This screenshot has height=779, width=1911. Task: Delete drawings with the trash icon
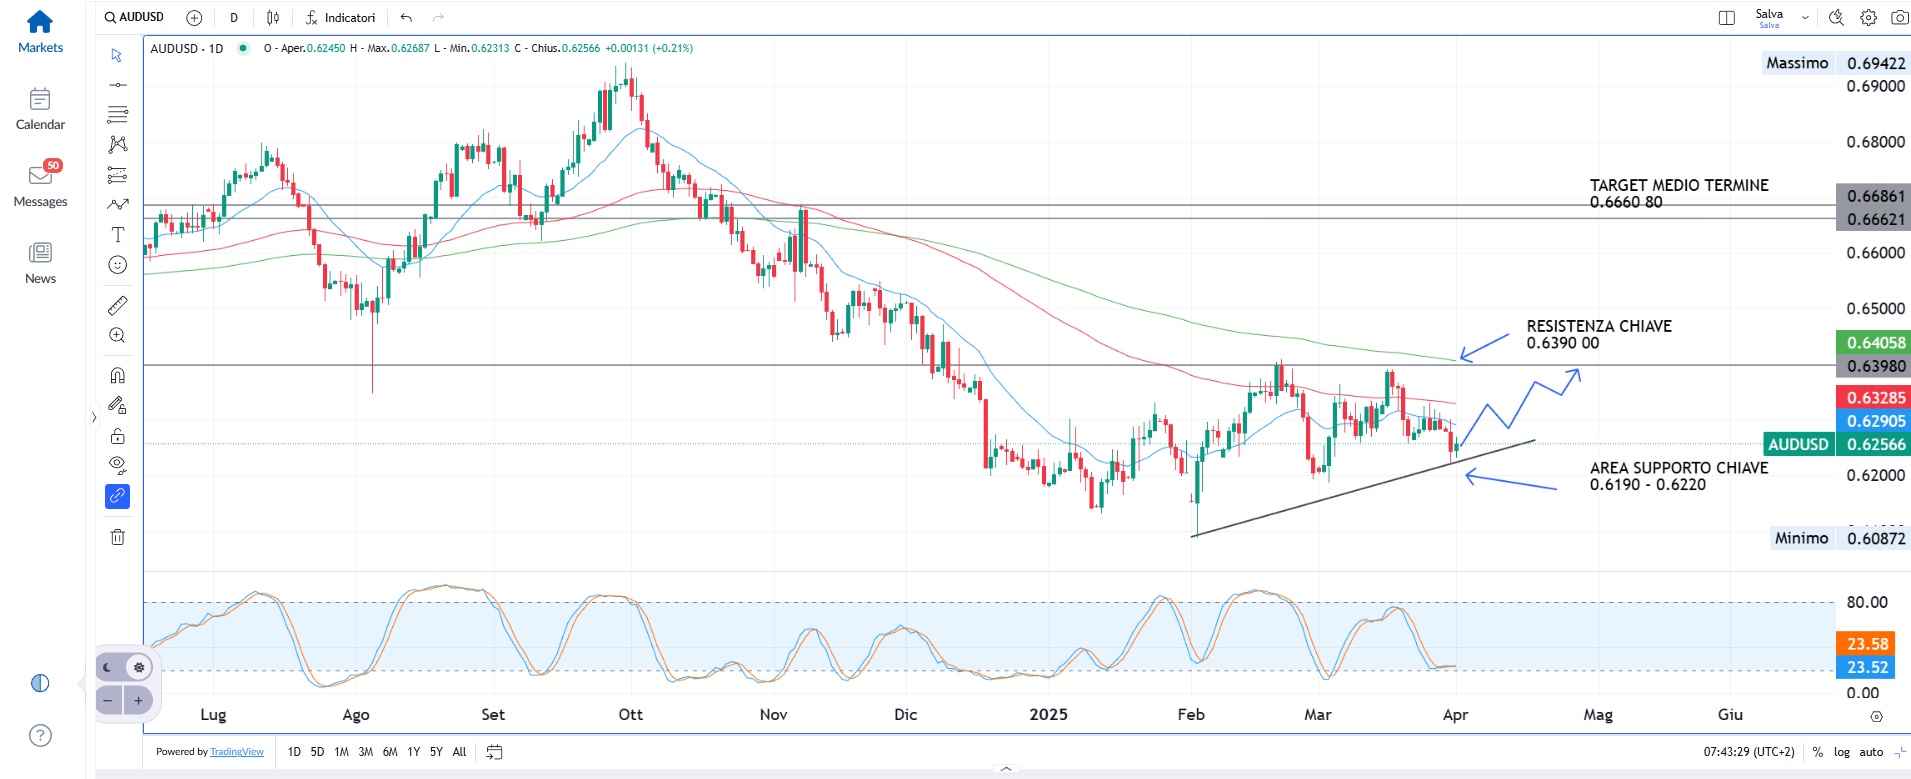[x=117, y=537]
